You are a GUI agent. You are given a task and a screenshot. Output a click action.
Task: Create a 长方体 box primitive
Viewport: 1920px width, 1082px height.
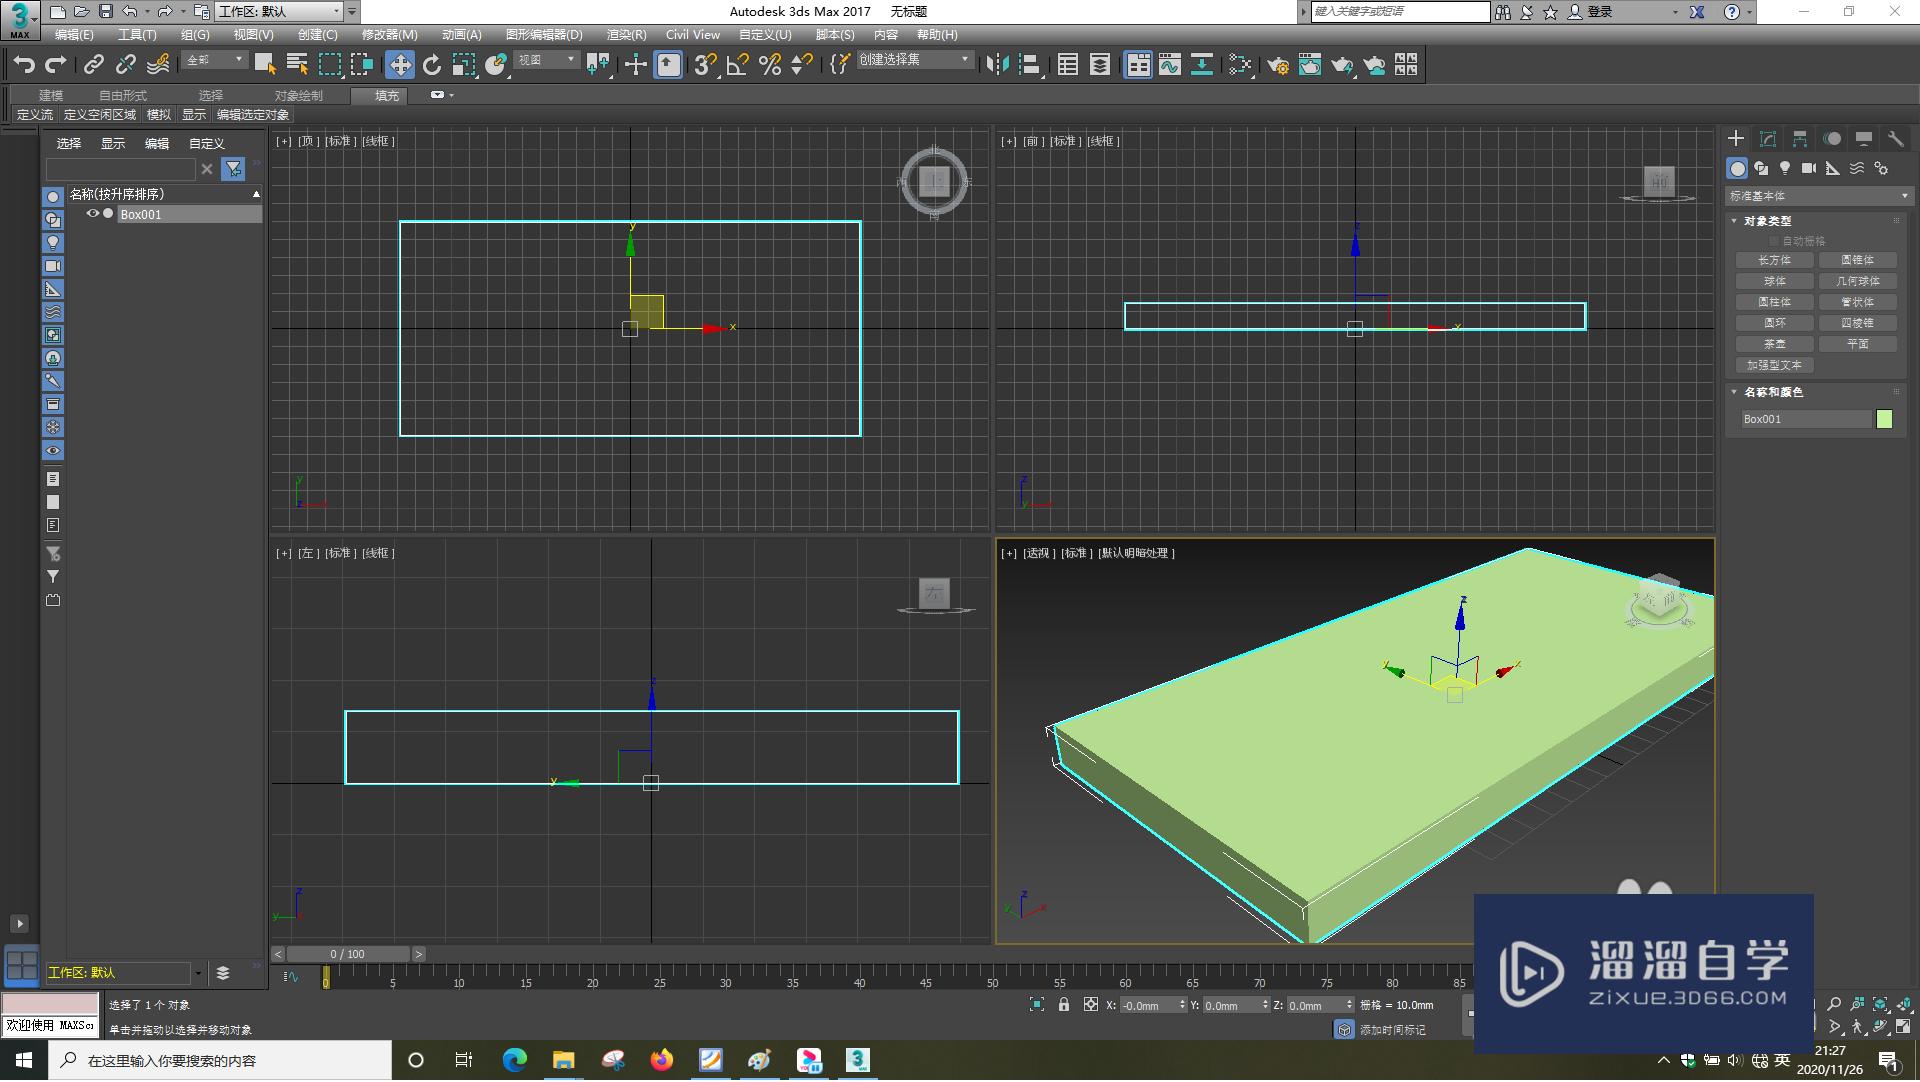[1775, 260]
